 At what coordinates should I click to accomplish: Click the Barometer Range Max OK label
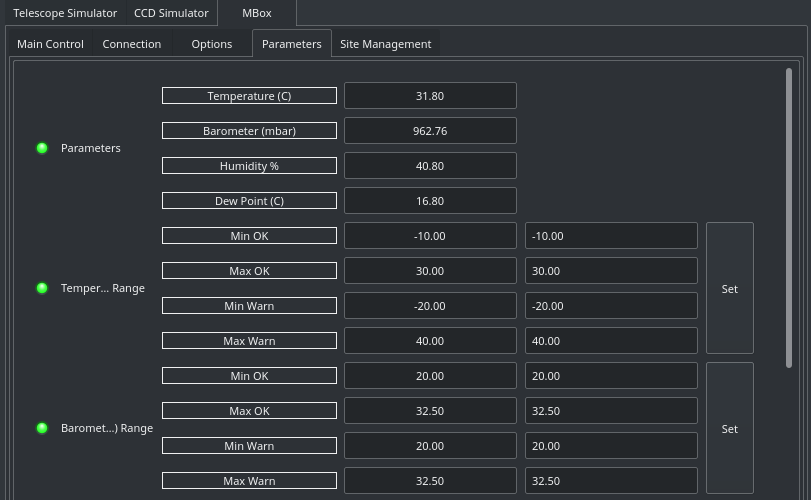tap(249, 411)
